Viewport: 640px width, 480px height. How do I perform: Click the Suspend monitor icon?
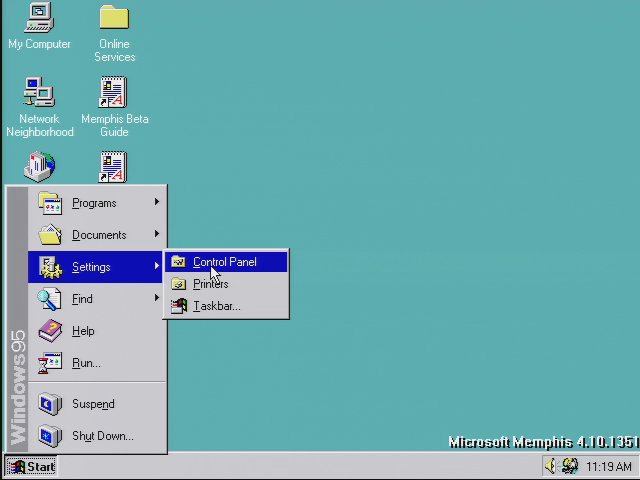pos(50,404)
